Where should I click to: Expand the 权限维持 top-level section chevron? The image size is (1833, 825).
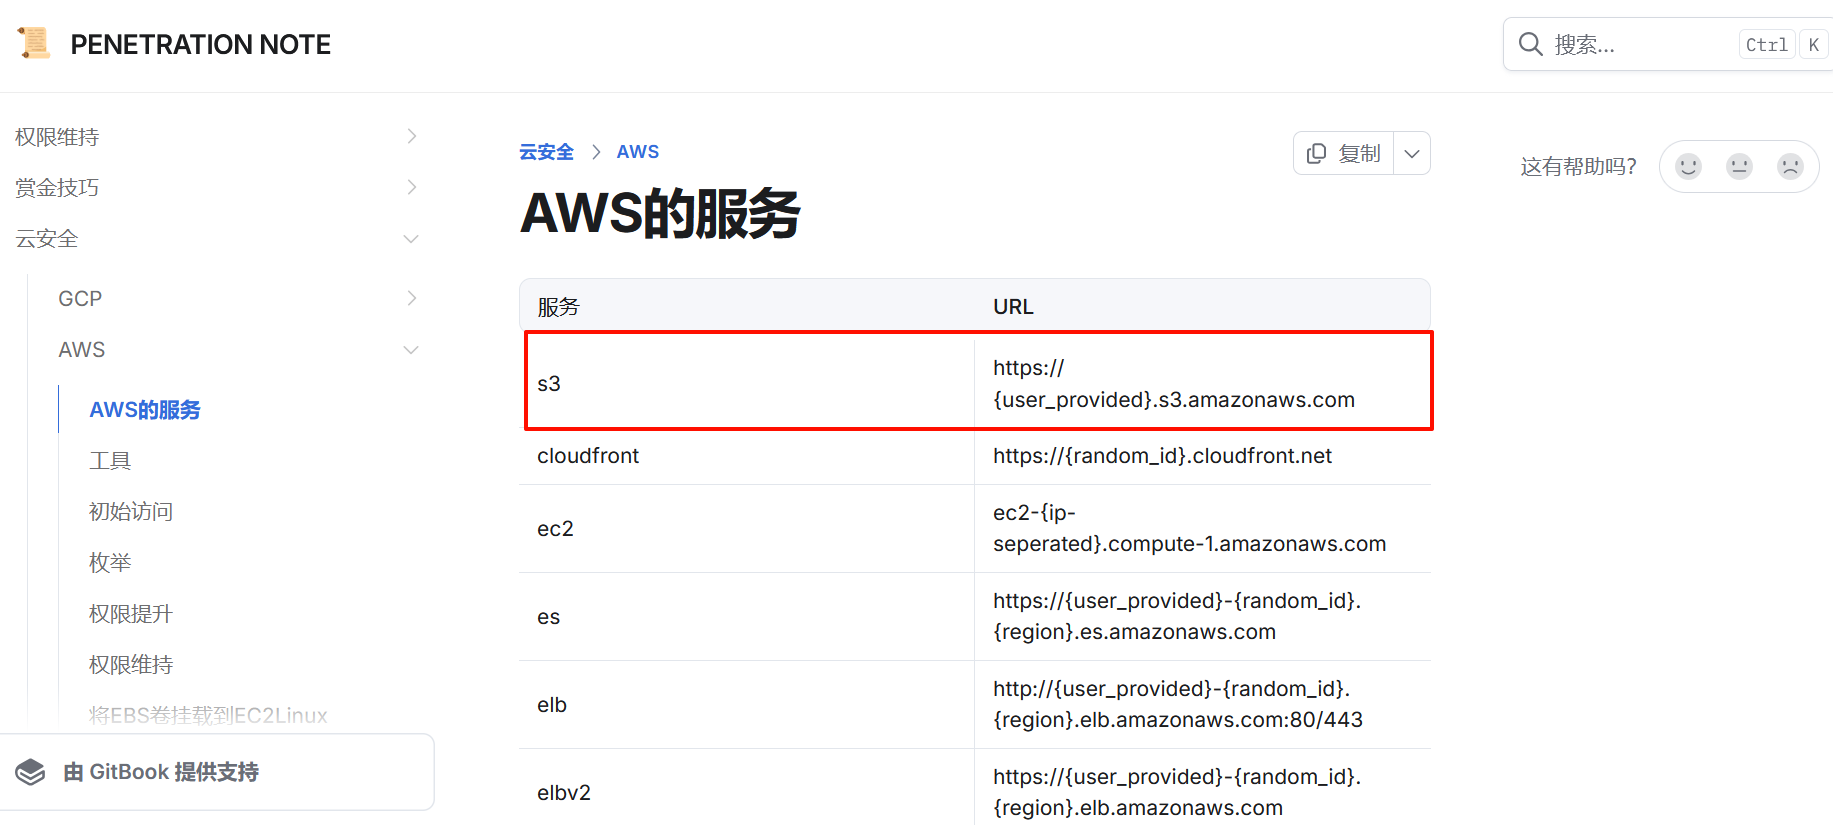(x=411, y=136)
